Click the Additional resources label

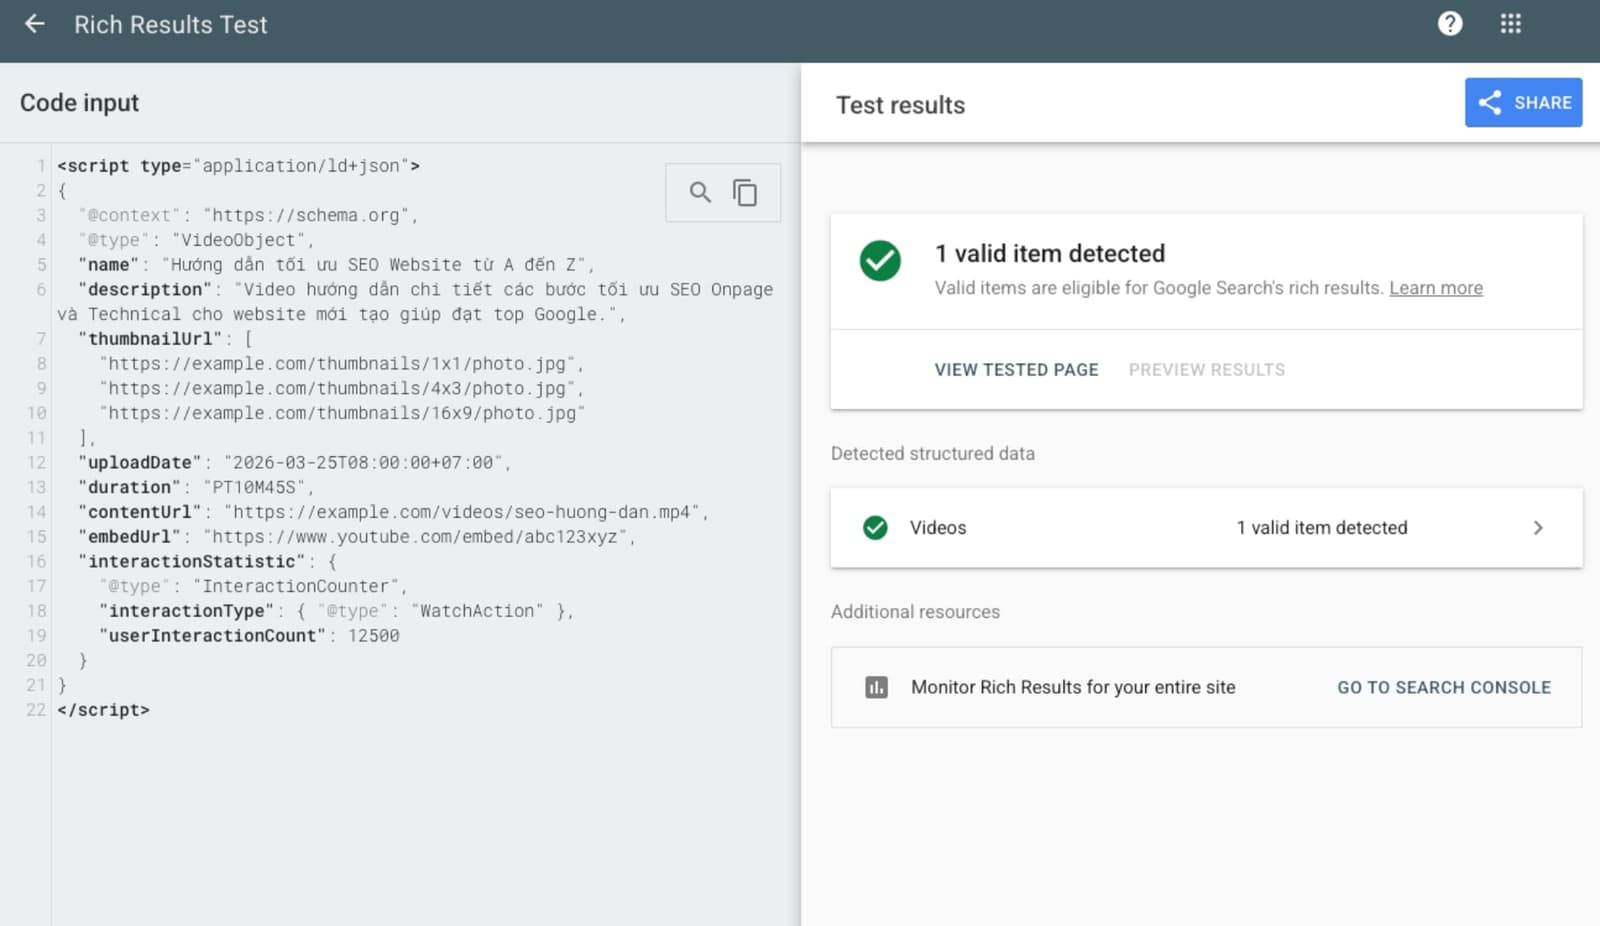click(915, 612)
